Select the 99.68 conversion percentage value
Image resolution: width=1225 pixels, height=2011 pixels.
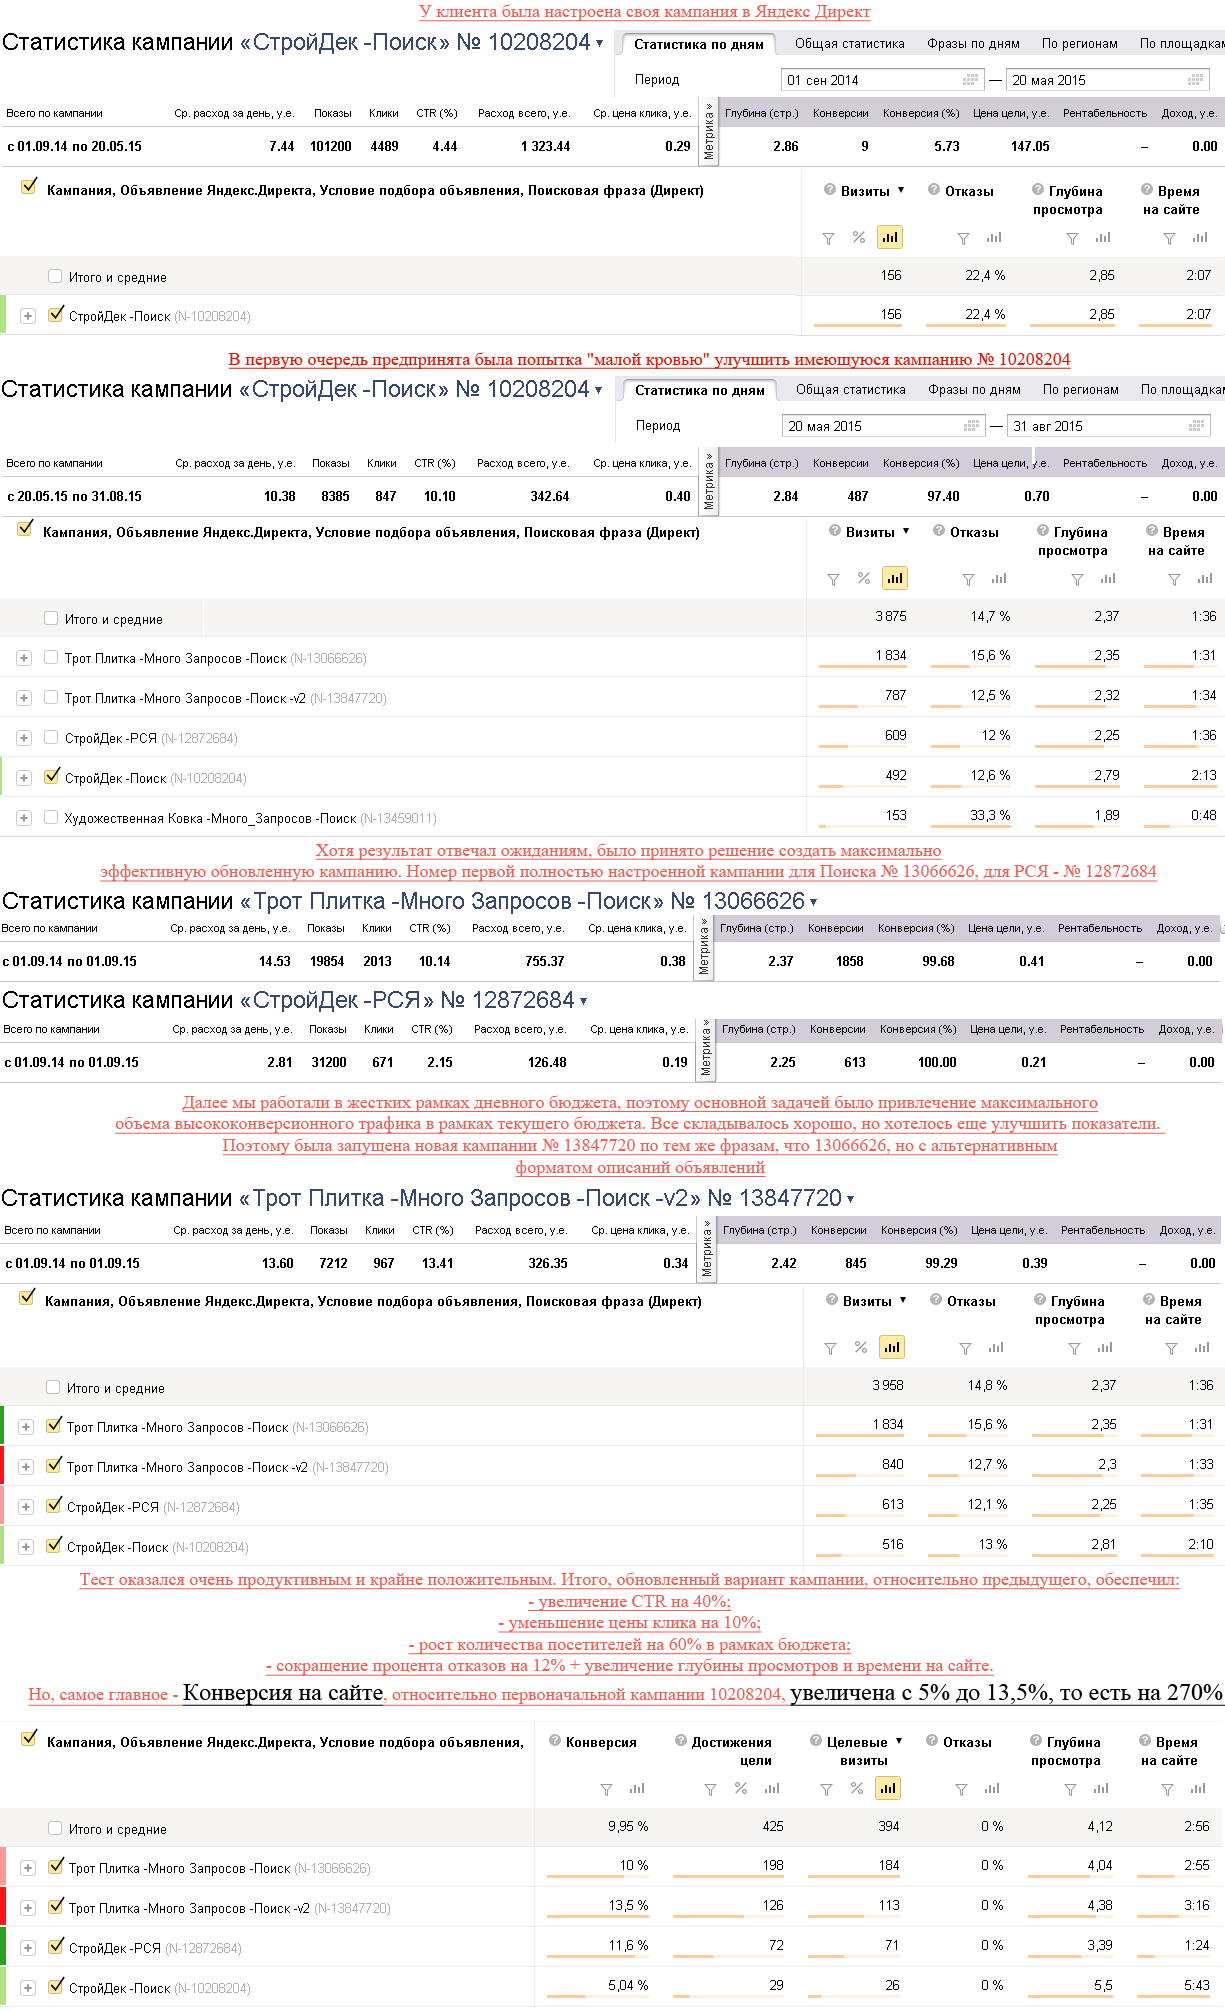pyautogui.click(x=938, y=962)
